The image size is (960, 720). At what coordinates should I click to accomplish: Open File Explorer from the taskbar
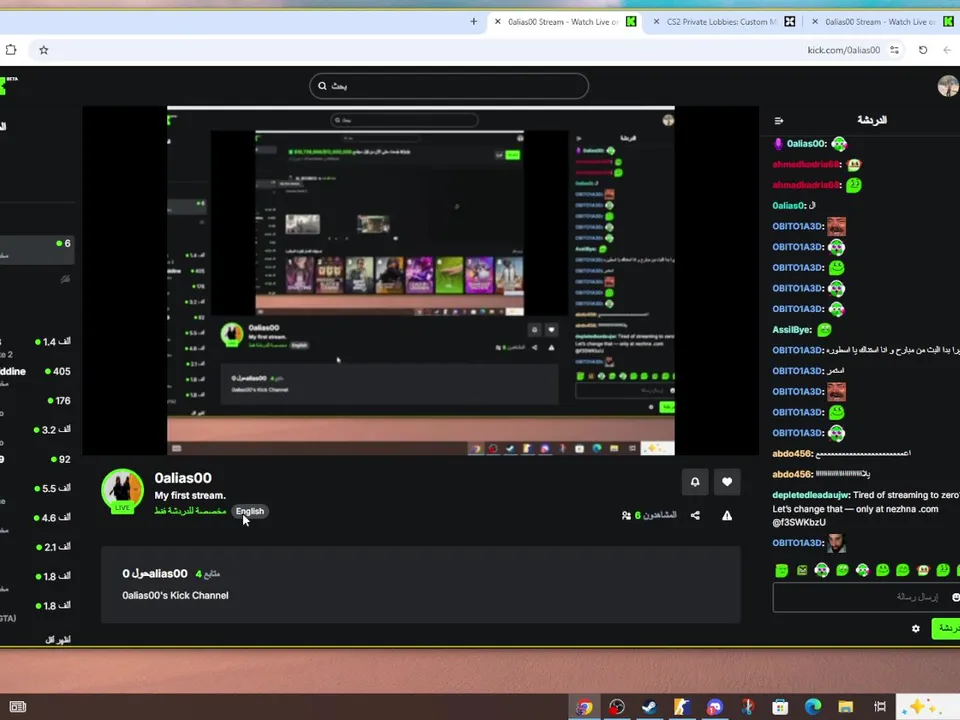pos(846,707)
